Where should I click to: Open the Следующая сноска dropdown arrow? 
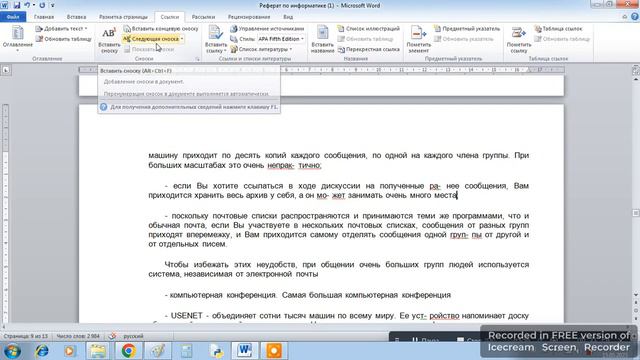point(182,39)
